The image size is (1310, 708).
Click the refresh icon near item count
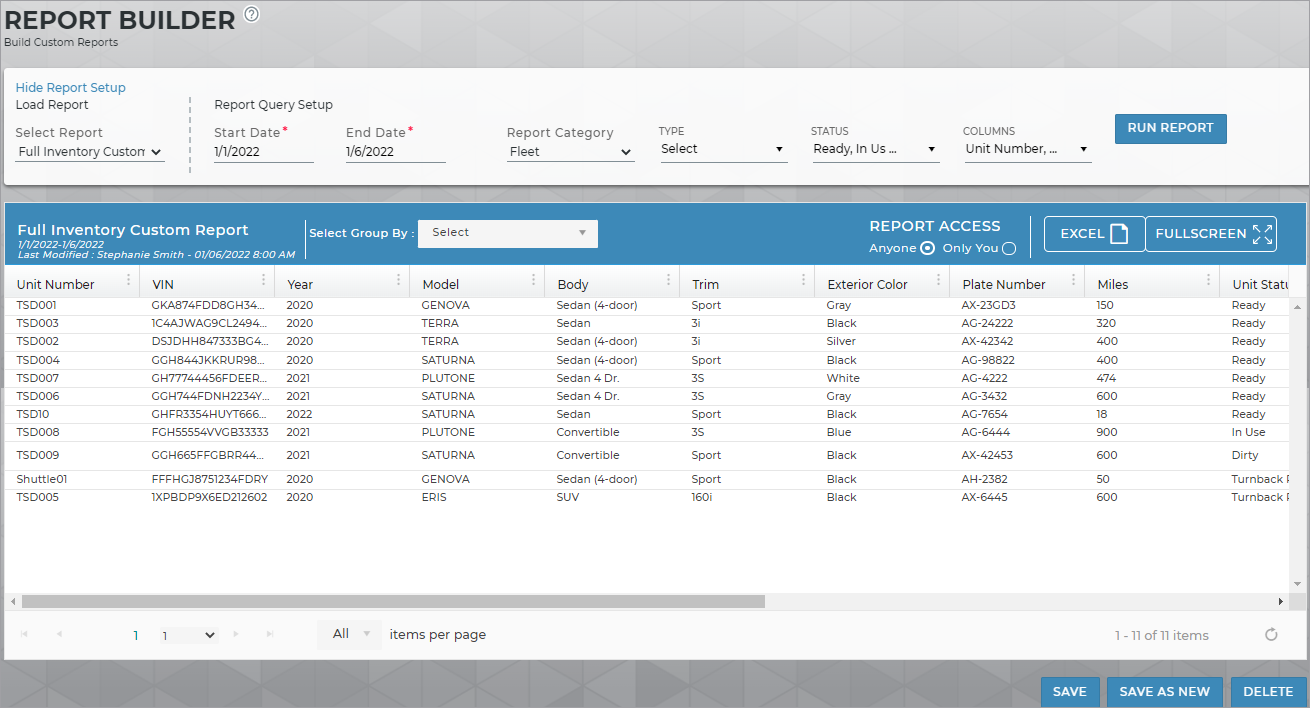point(1271,635)
